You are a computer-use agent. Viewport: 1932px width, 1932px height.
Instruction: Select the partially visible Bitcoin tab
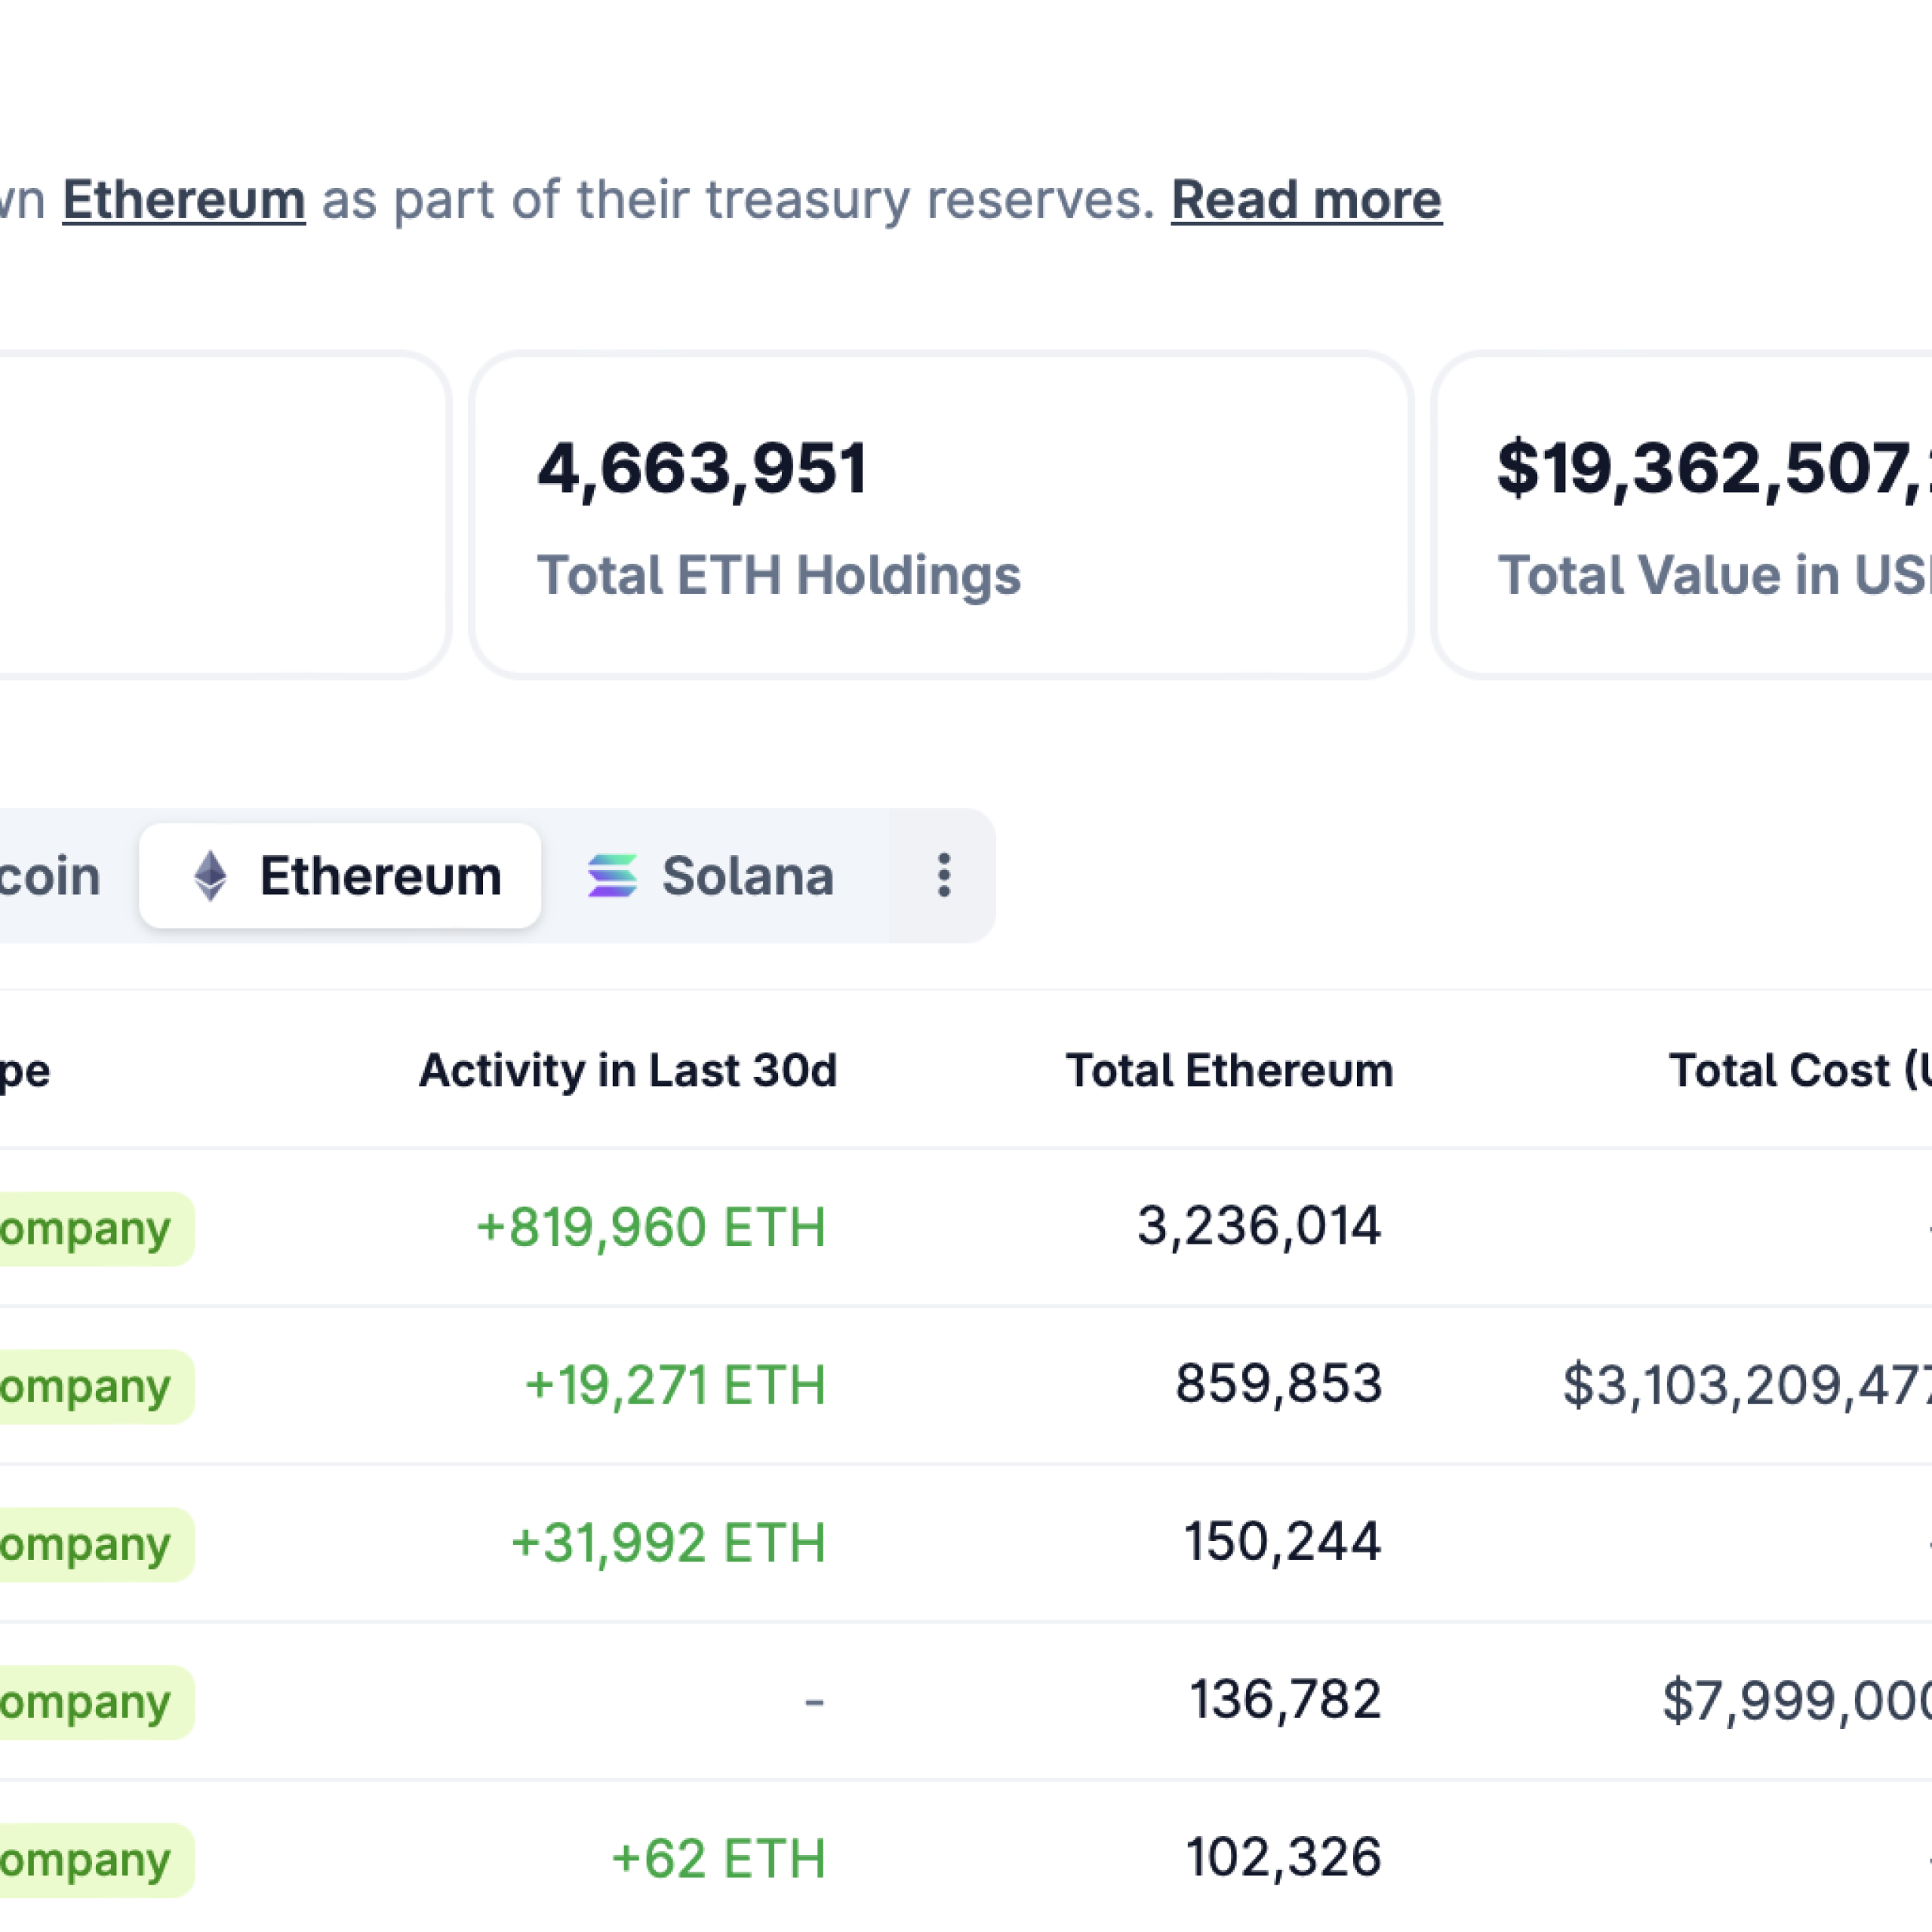point(50,876)
